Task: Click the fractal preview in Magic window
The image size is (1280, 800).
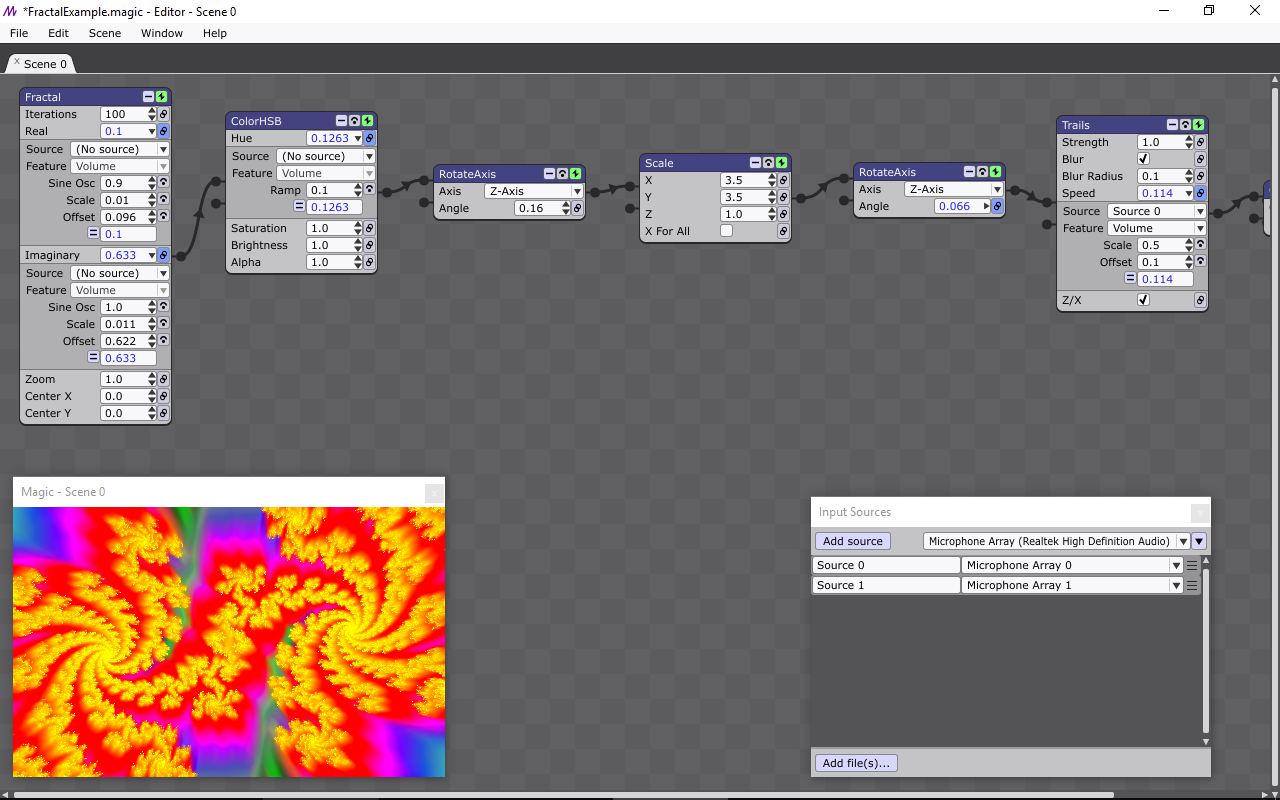Action: point(229,642)
